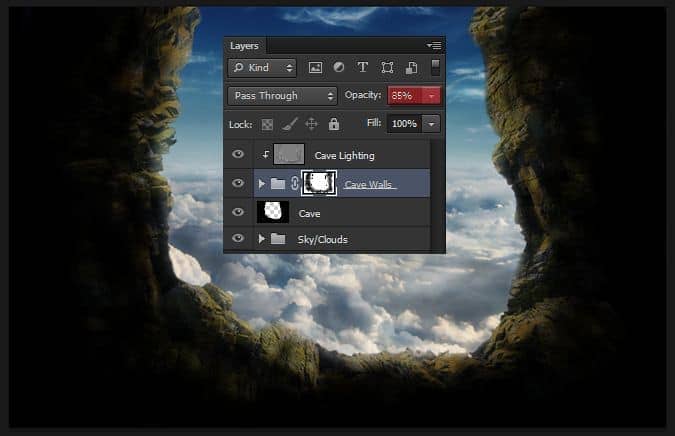Enable lock transparent pixels
This screenshot has height=436, width=675.
point(267,125)
